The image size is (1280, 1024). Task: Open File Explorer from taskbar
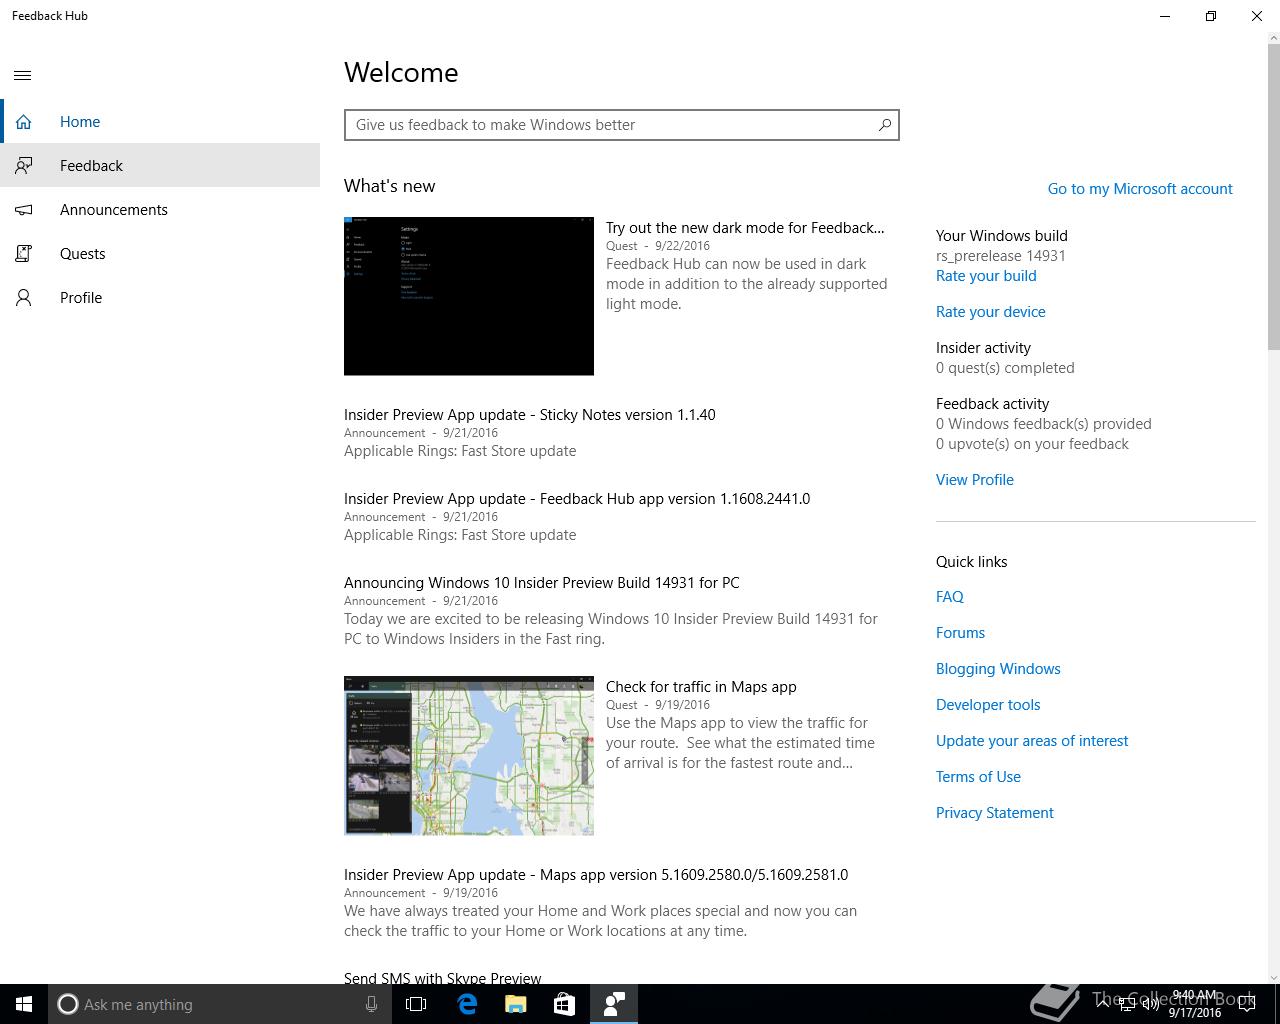click(x=515, y=1004)
